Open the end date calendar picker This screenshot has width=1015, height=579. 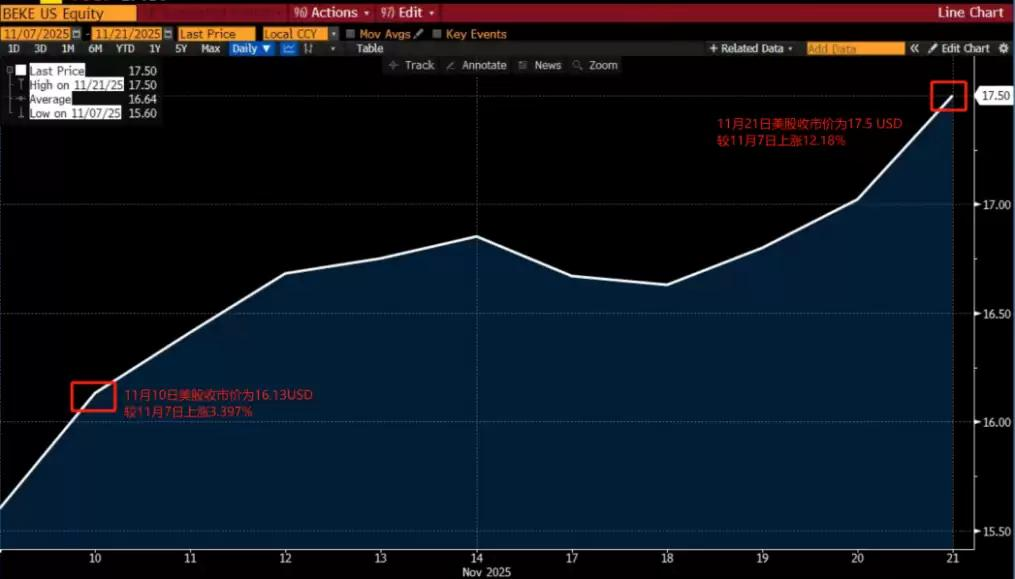pos(167,34)
